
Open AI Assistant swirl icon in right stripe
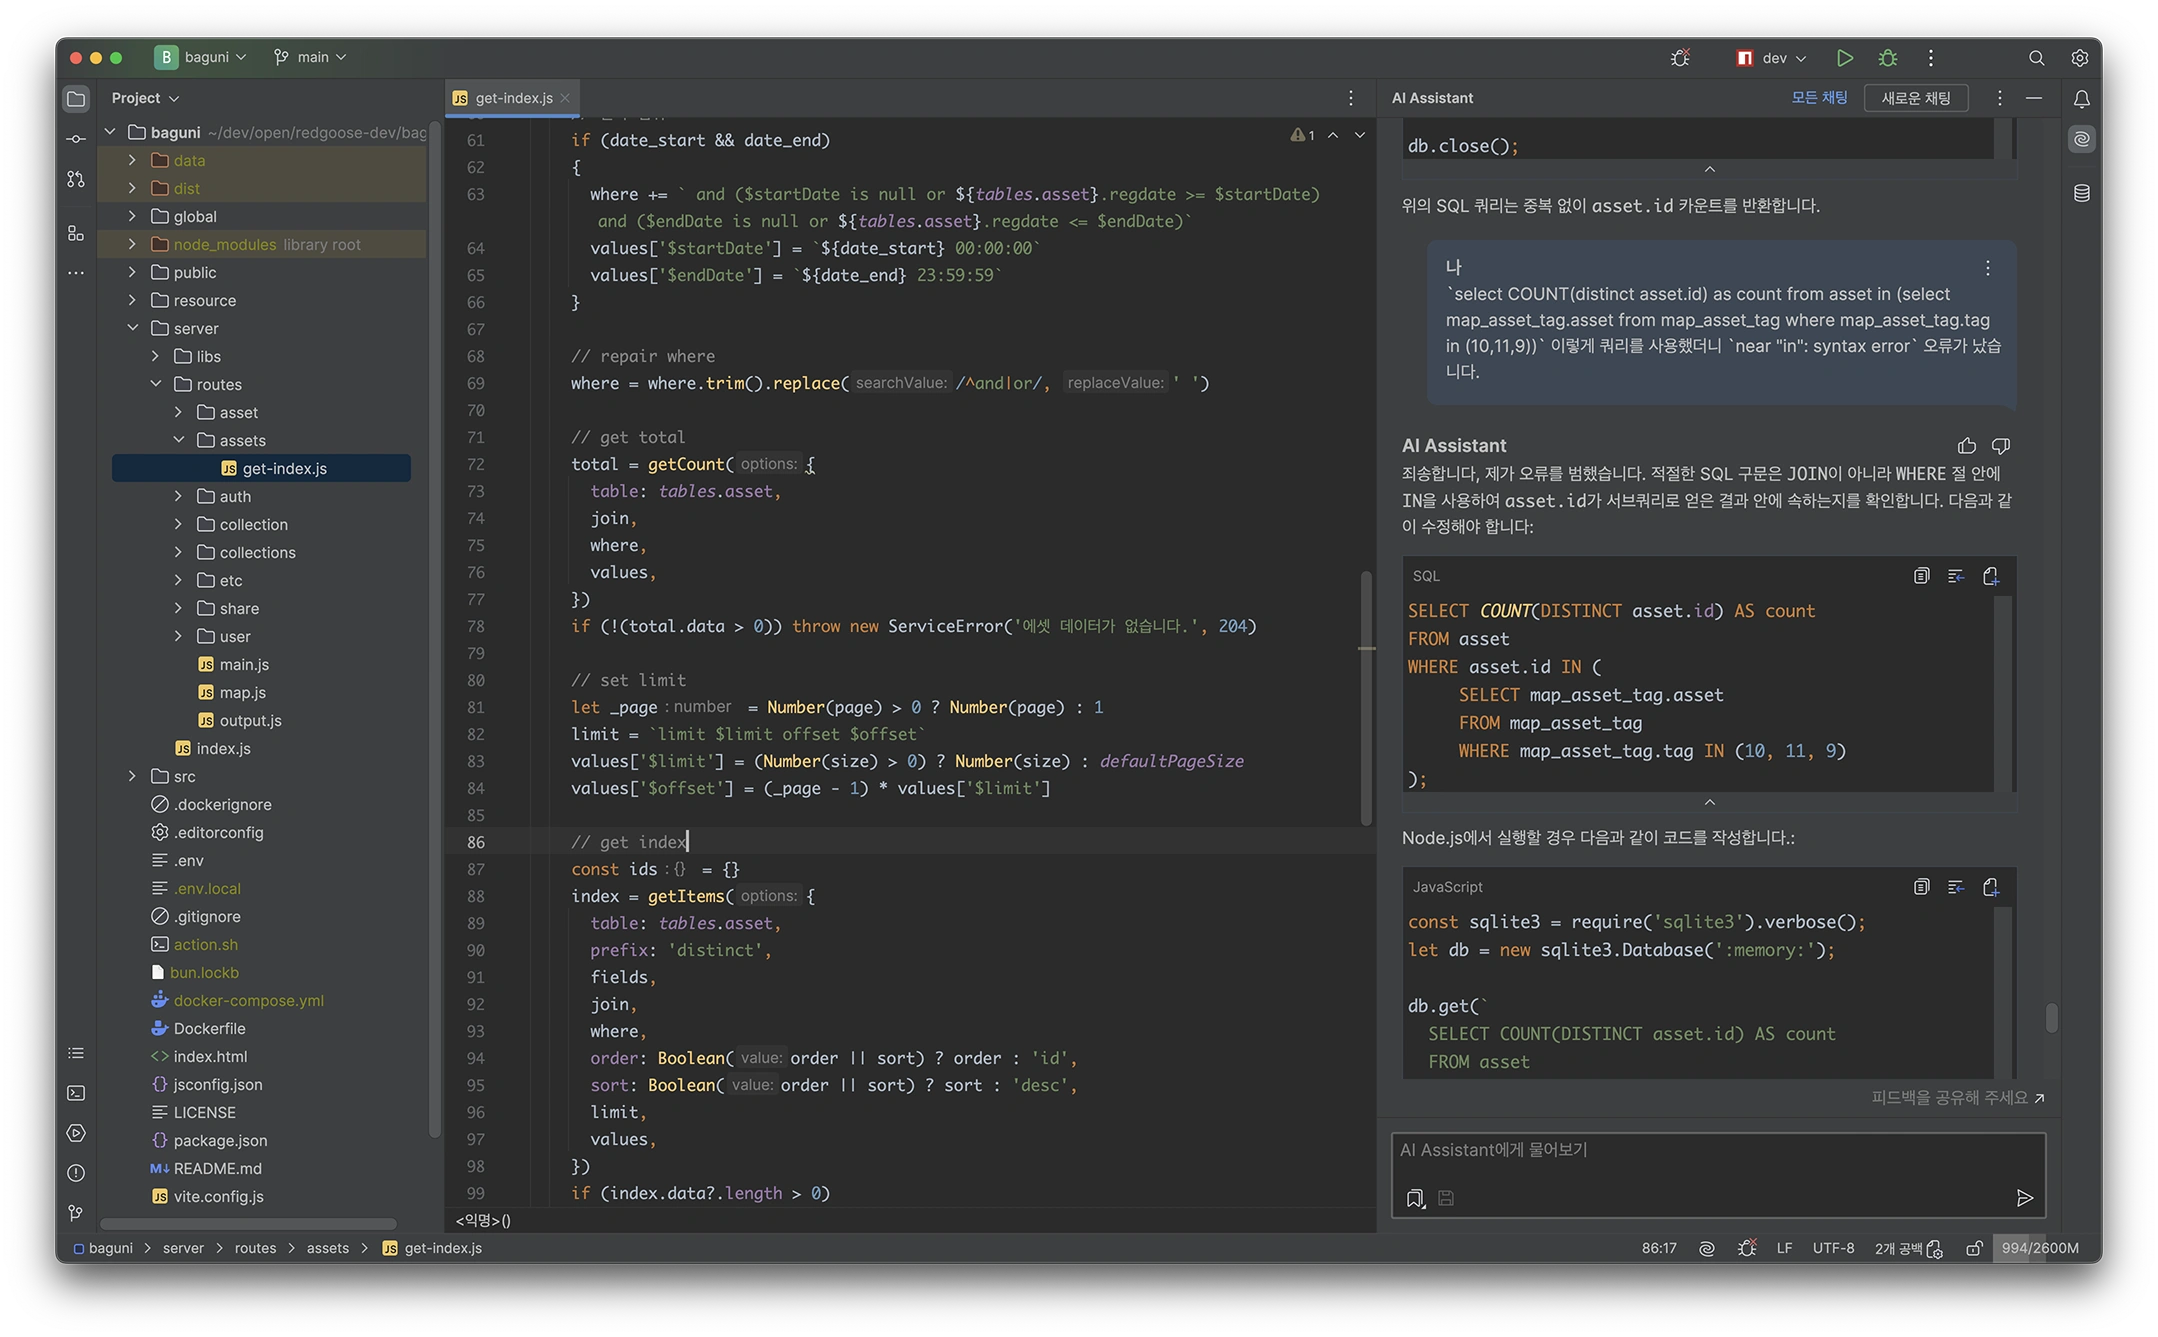[x=2081, y=139]
